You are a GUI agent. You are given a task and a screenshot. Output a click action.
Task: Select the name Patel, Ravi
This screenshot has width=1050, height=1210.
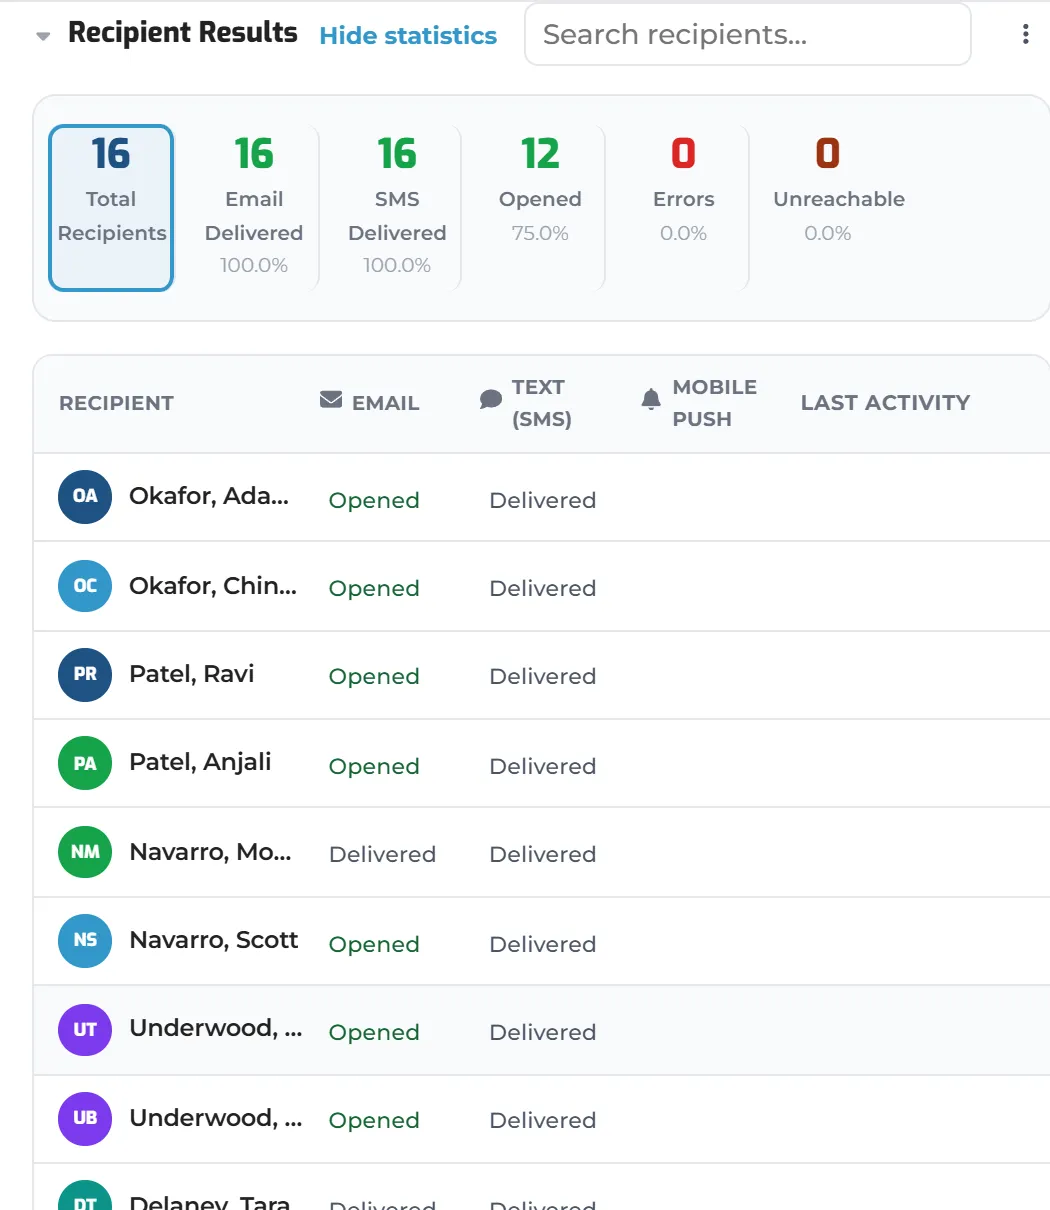tap(192, 674)
